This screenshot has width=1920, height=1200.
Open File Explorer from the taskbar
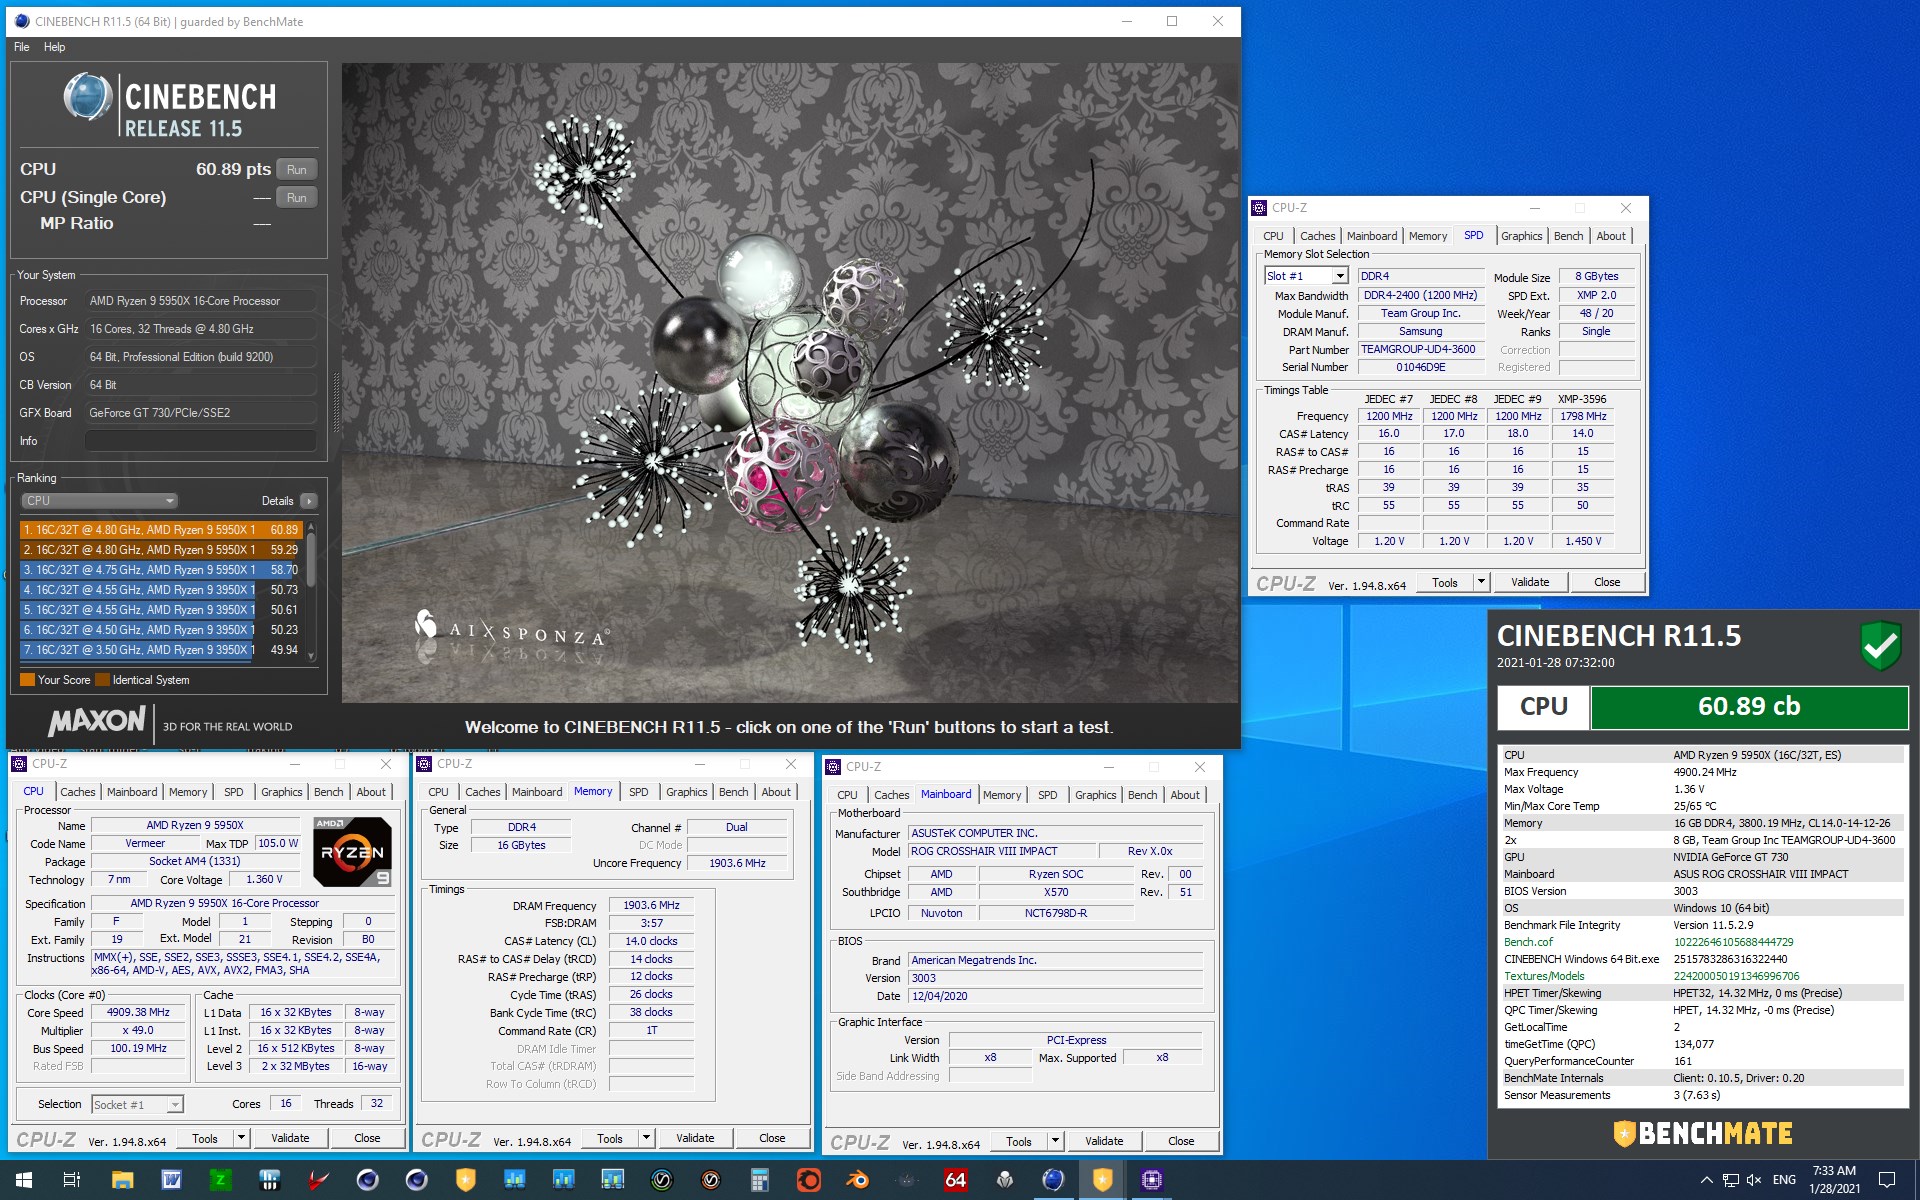tap(122, 1180)
